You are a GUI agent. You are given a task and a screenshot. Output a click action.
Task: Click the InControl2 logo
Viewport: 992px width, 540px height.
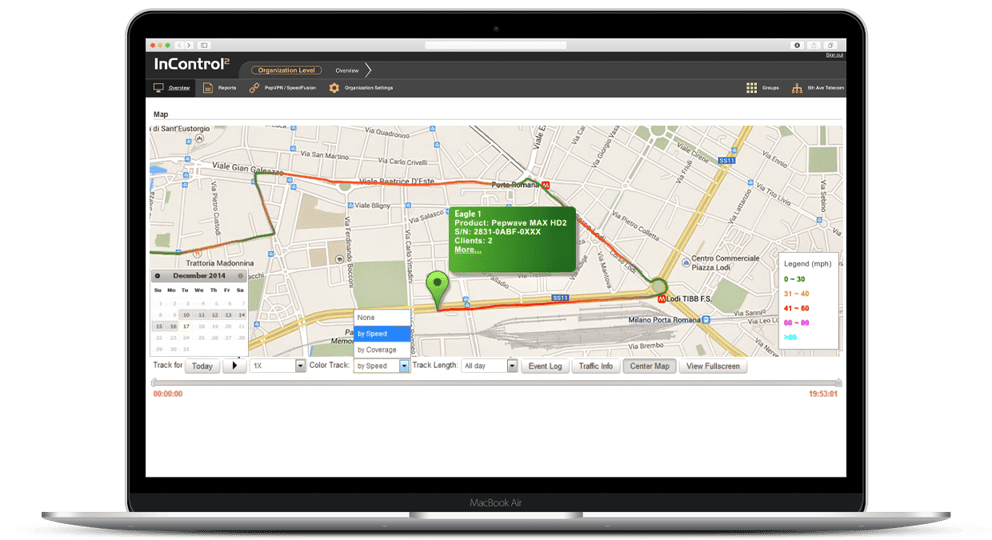[192, 64]
